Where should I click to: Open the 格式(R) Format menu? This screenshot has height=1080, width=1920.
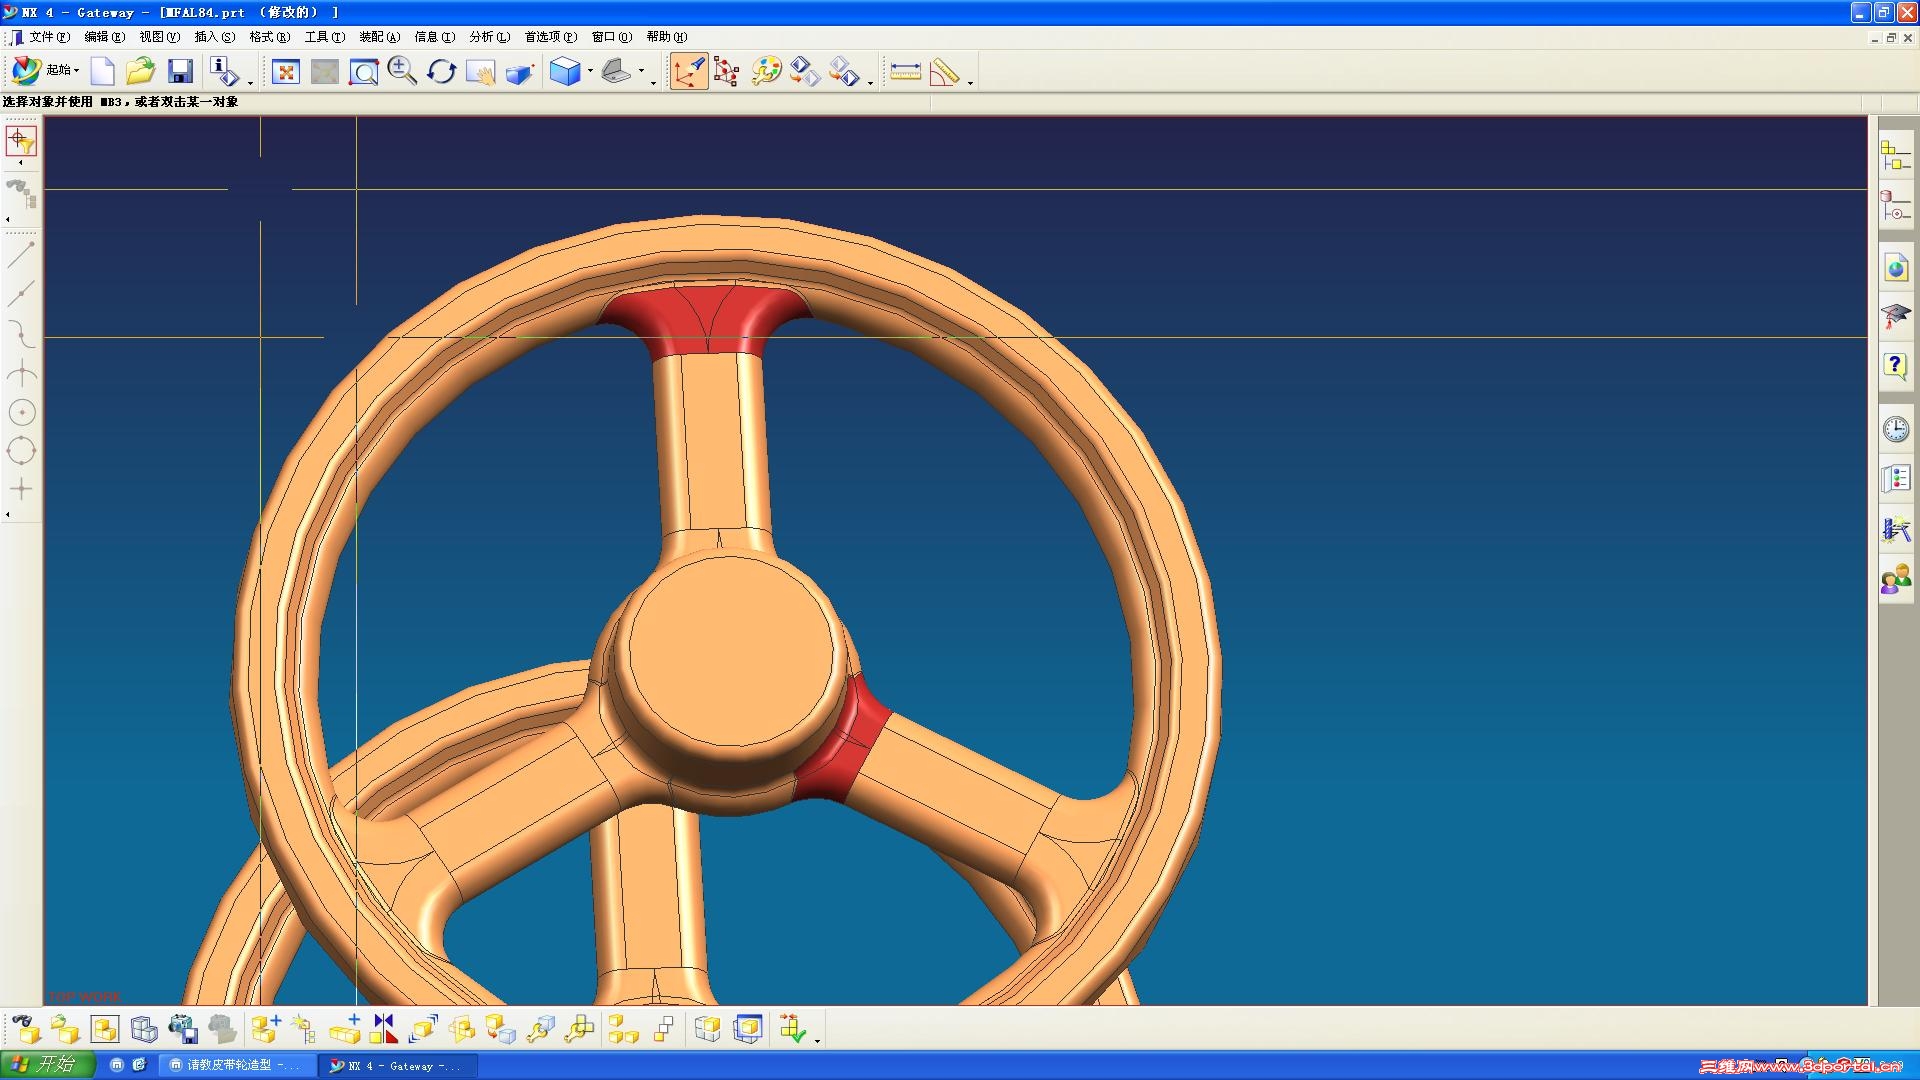click(270, 37)
